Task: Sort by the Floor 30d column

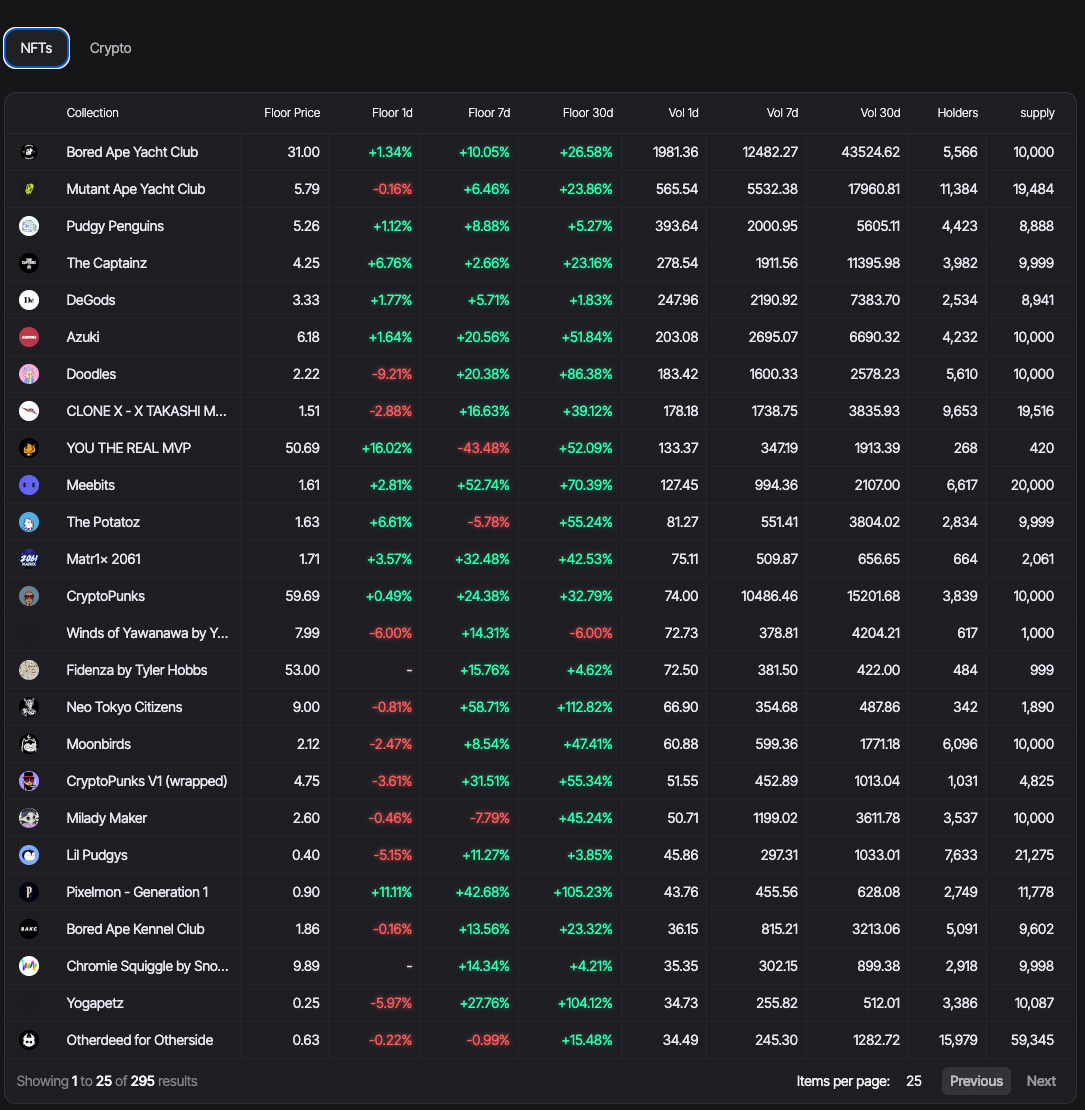Action: tap(588, 113)
